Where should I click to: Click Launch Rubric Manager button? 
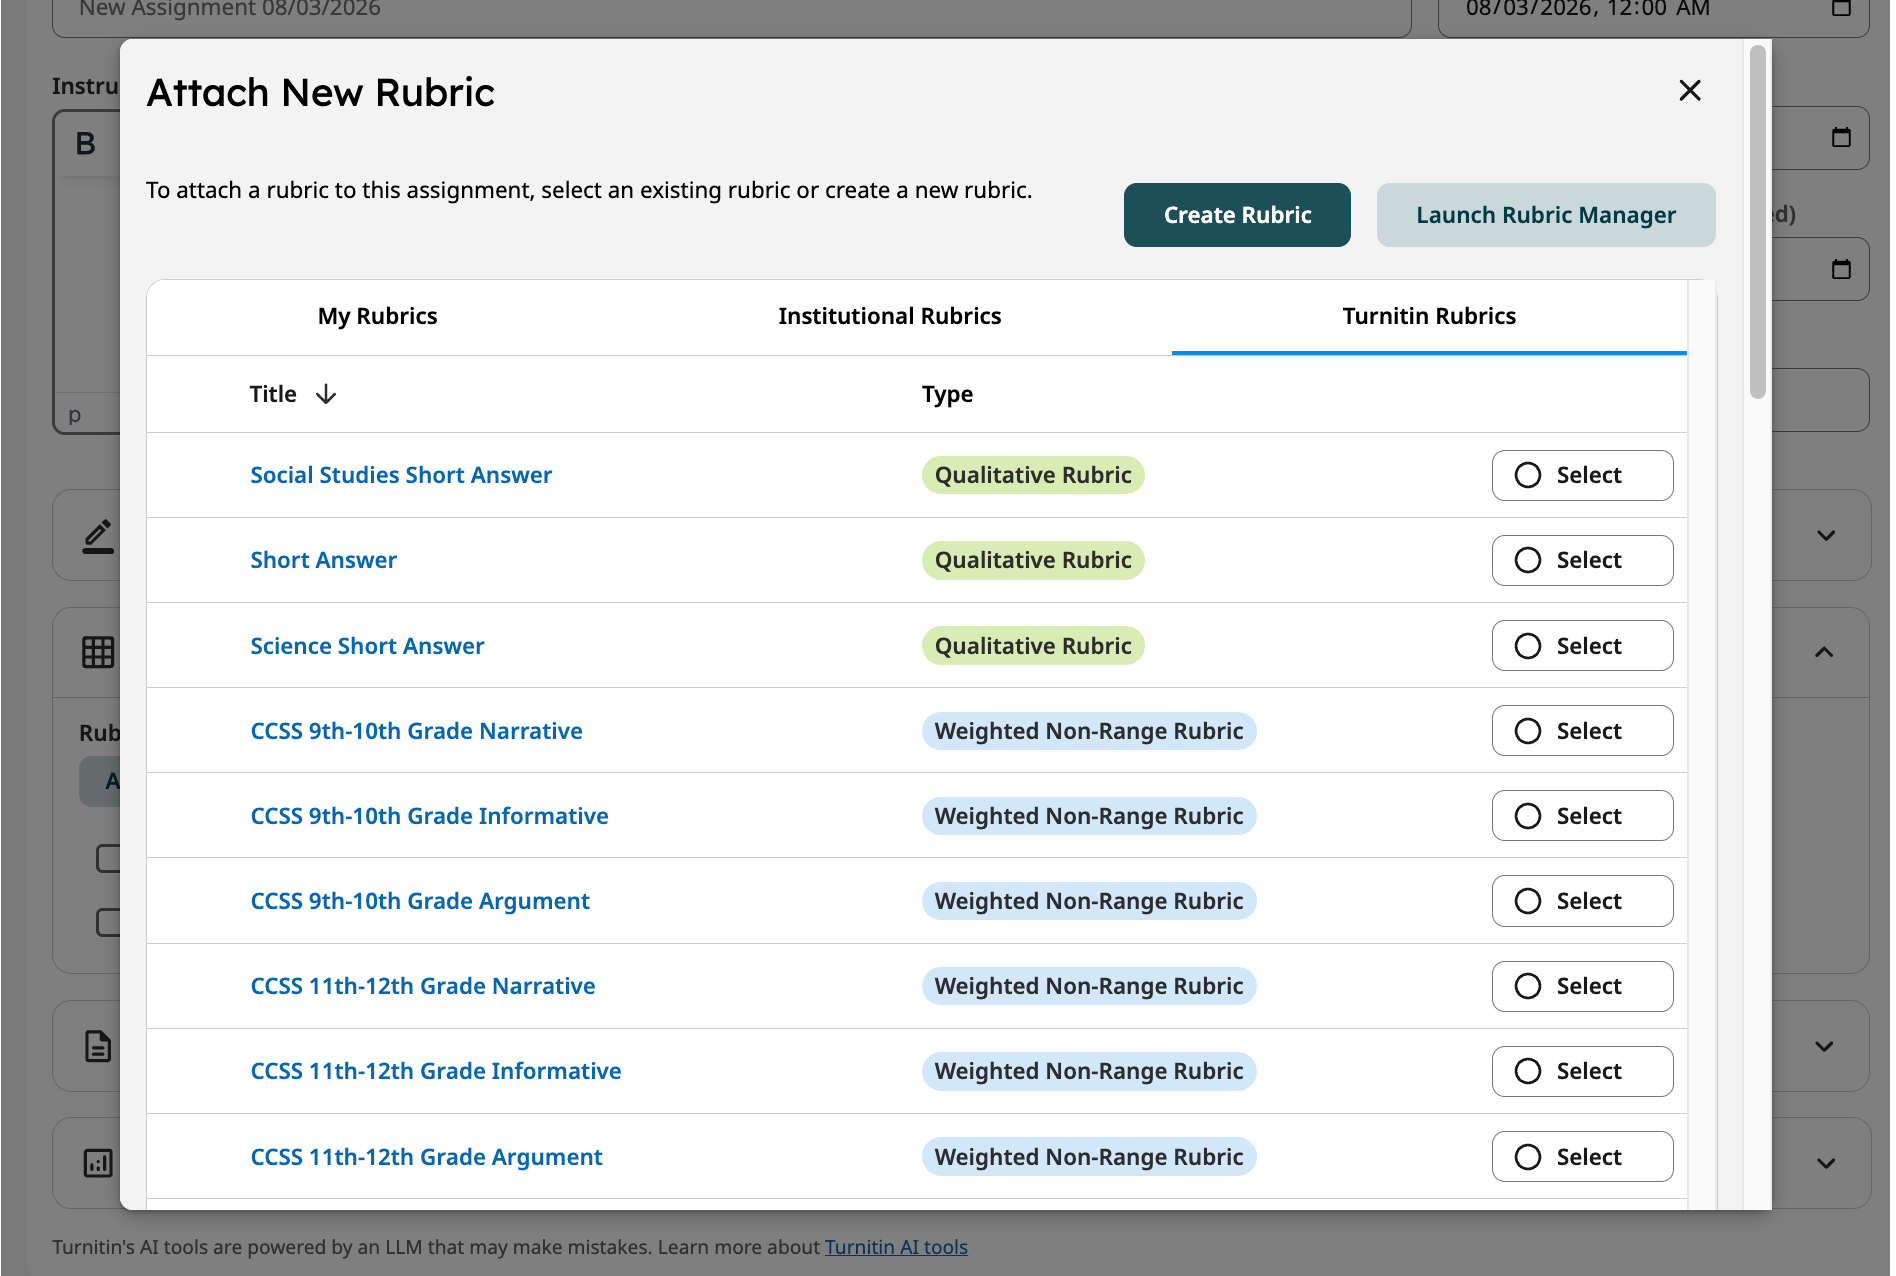point(1546,215)
